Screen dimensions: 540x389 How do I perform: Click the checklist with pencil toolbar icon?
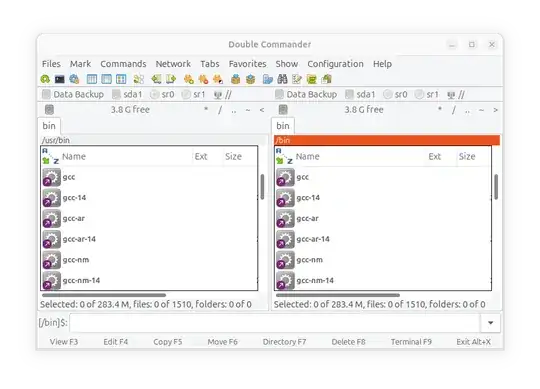[297, 79]
